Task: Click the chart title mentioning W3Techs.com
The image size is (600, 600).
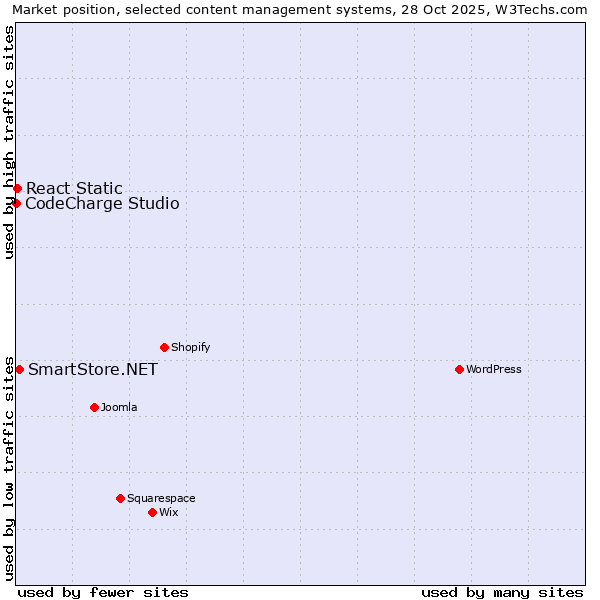Action: [300, 9]
